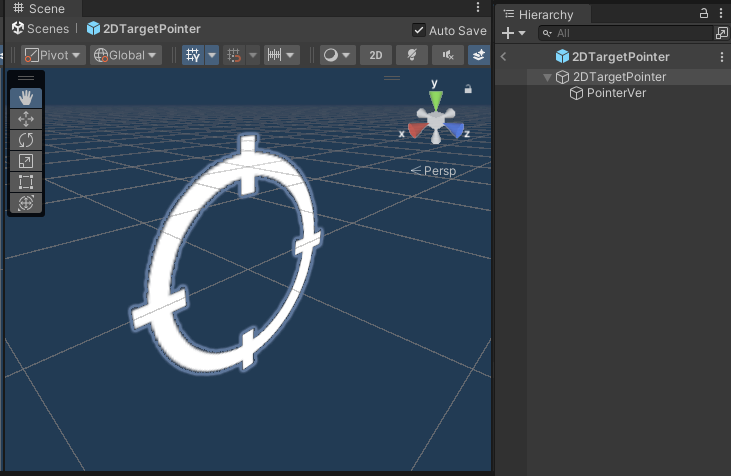Viewport: 731px width, 476px height.
Task: Select the Rotate tool
Action: point(26,140)
